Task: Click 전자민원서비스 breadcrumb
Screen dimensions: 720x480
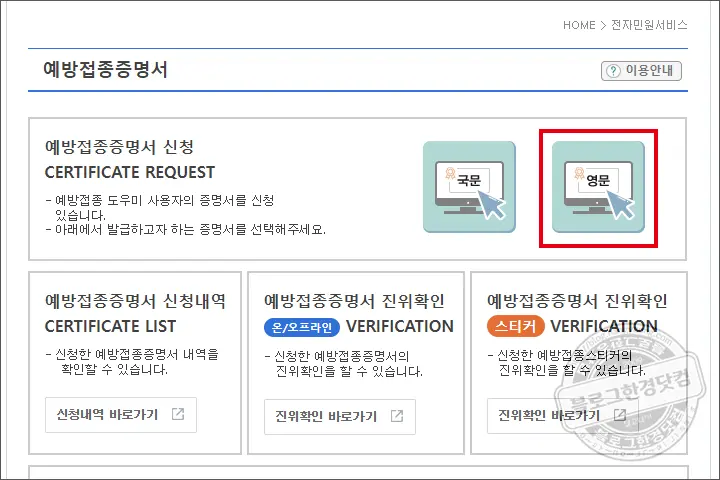Action: [x=649, y=25]
